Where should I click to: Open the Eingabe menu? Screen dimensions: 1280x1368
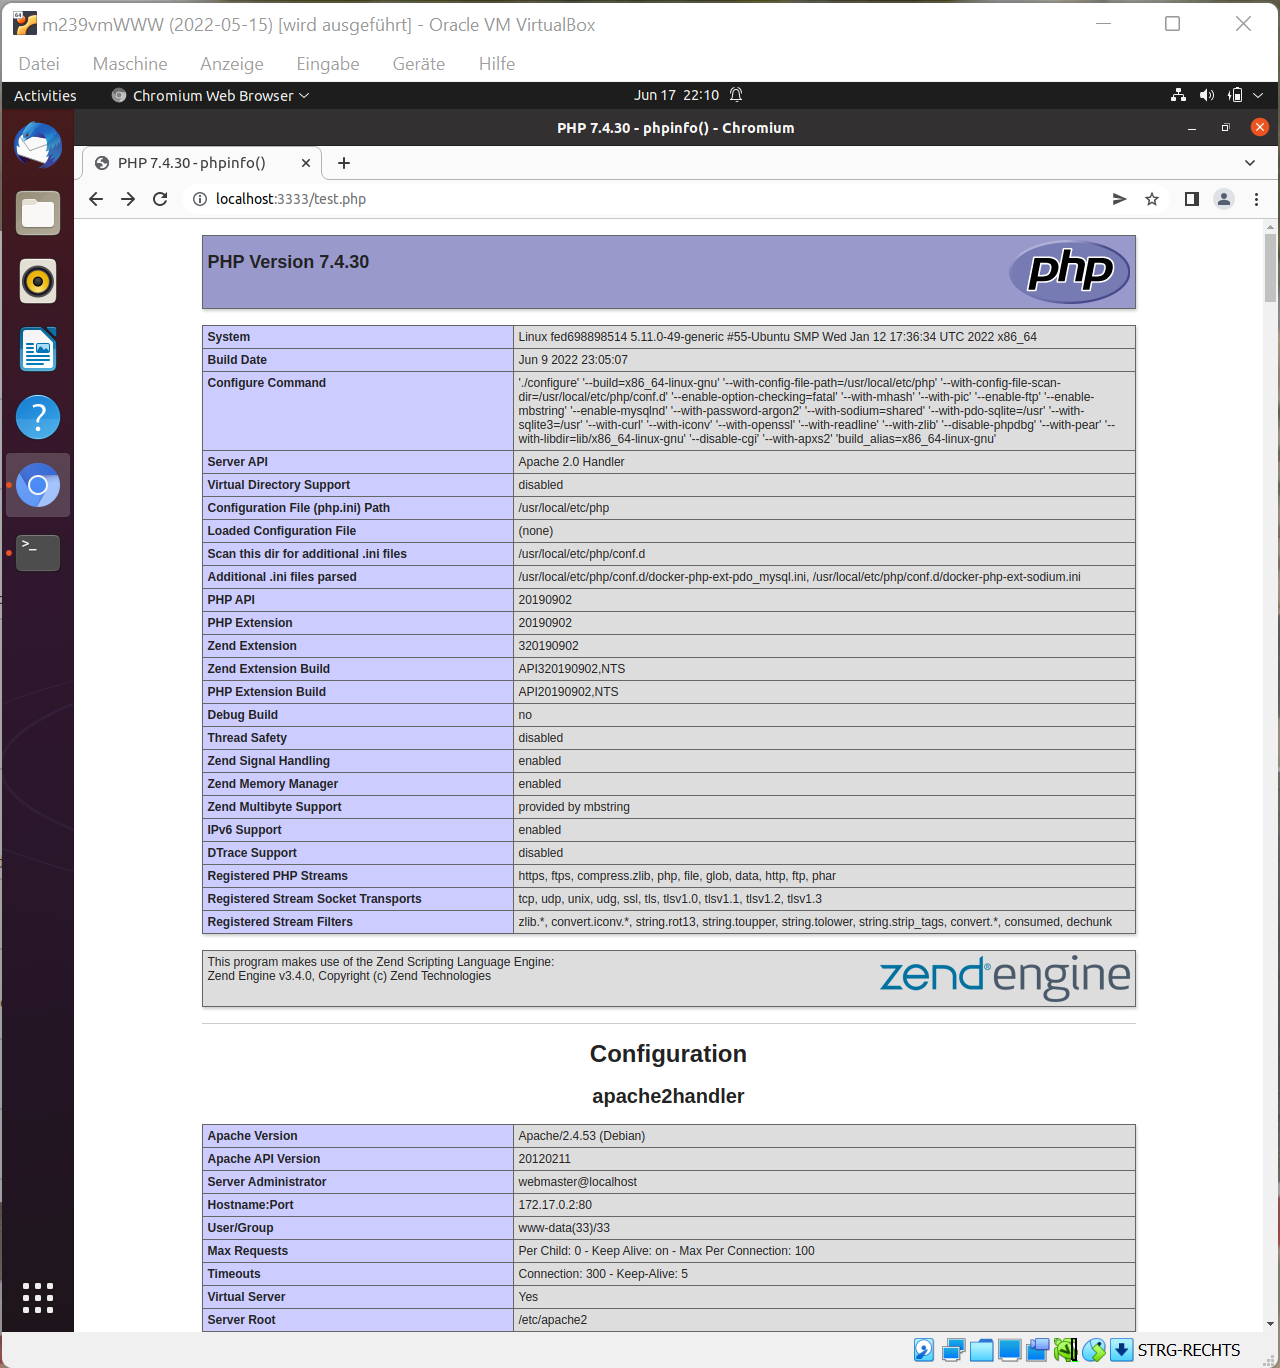(328, 64)
